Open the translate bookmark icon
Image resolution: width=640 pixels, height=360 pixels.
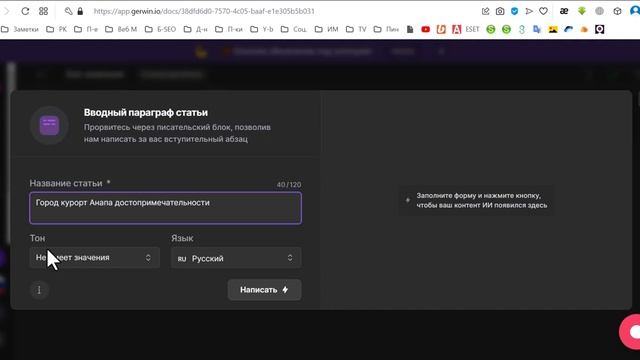537,29
